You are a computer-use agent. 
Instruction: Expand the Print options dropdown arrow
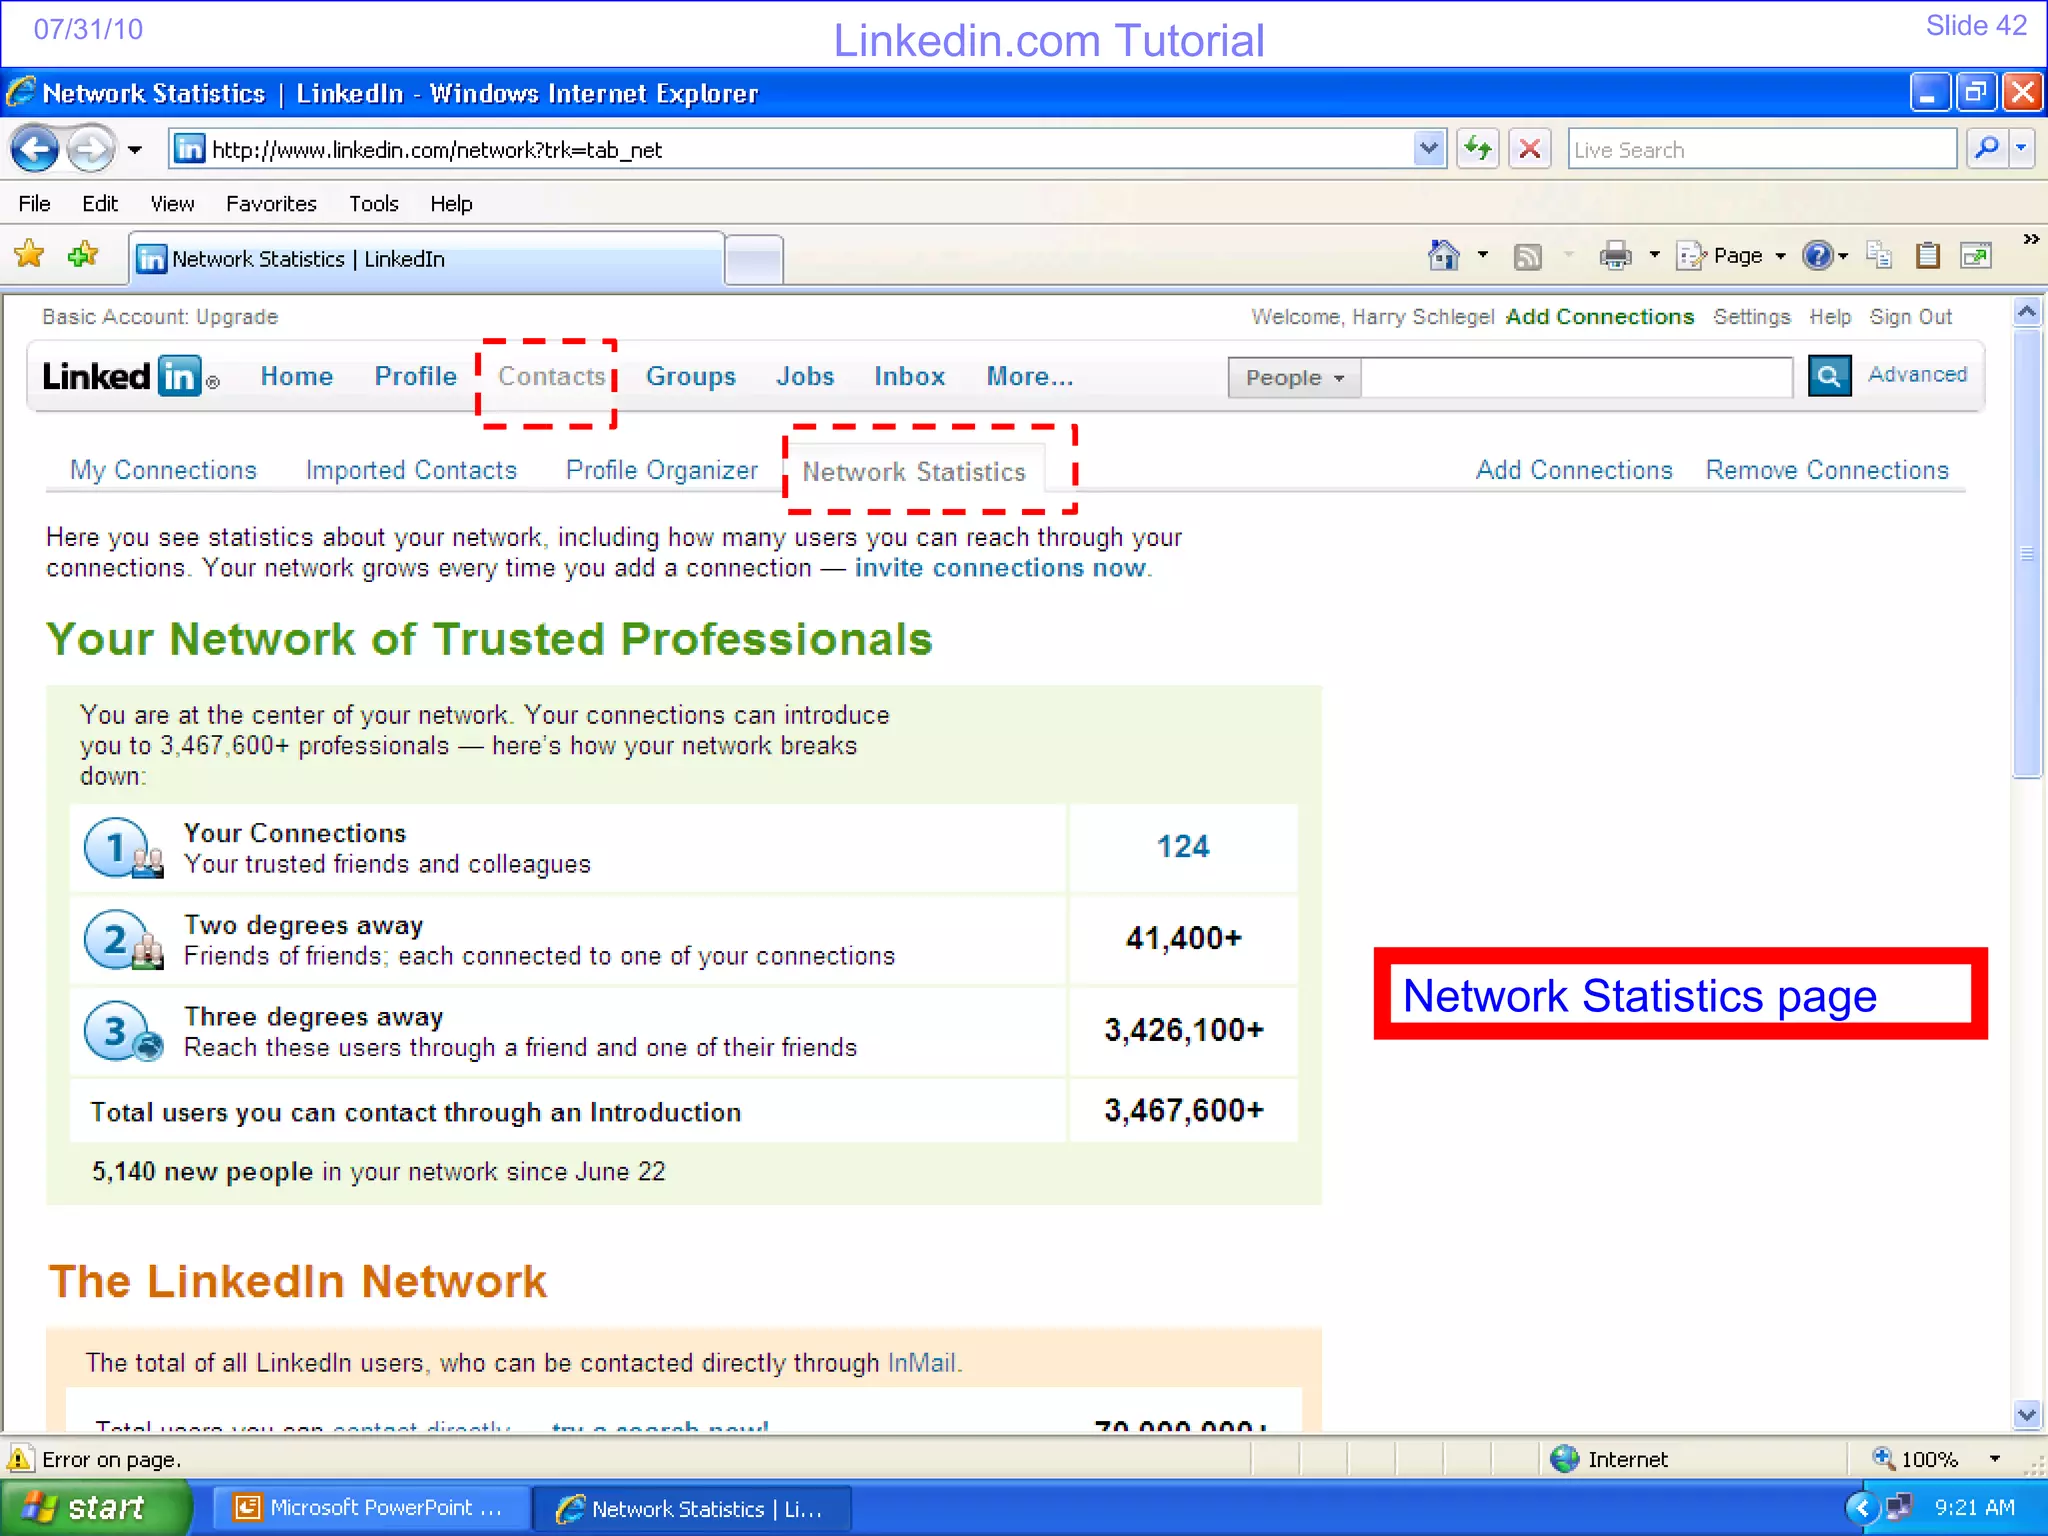coord(1654,256)
